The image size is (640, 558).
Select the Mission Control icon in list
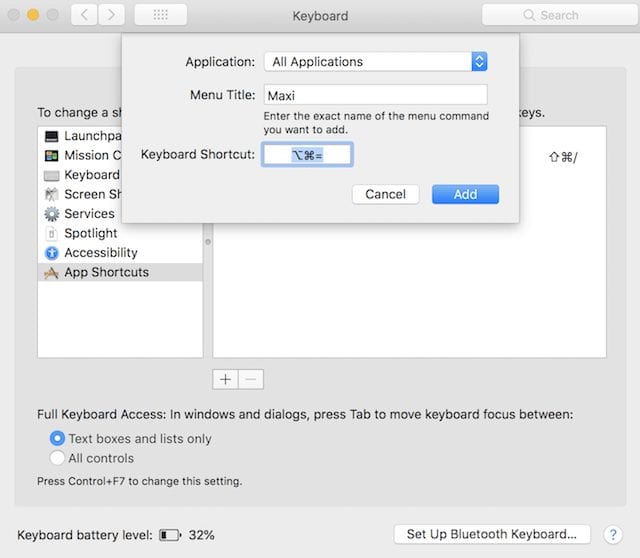[52, 155]
